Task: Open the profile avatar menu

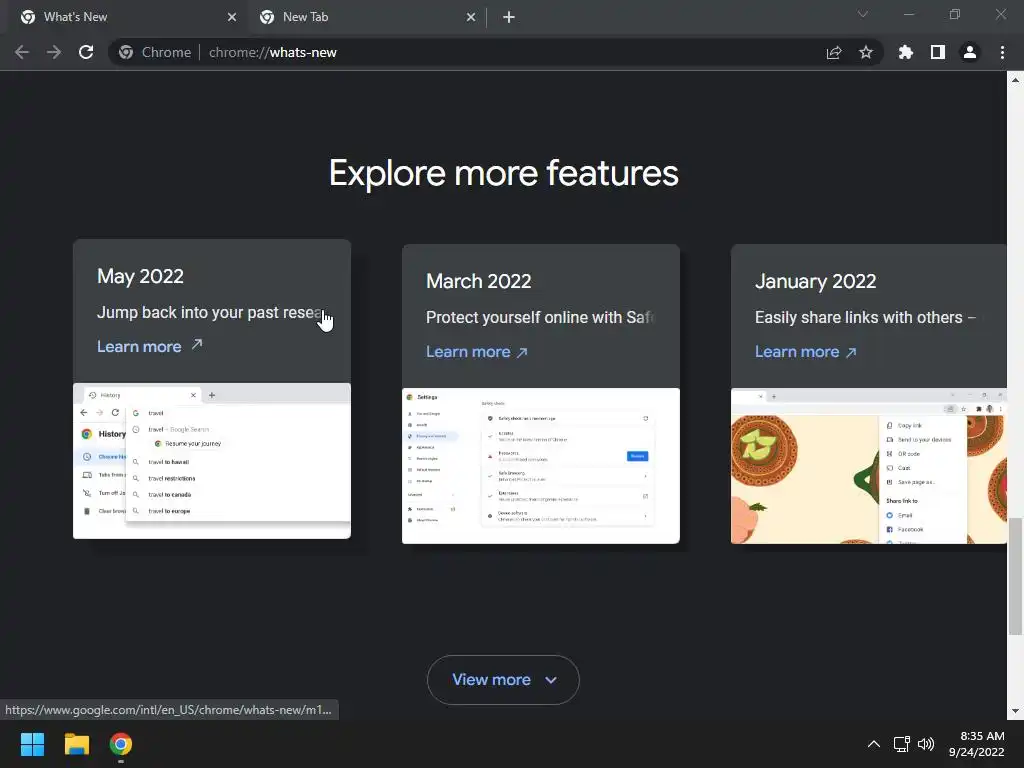Action: pyautogui.click(x=970, y=52)
